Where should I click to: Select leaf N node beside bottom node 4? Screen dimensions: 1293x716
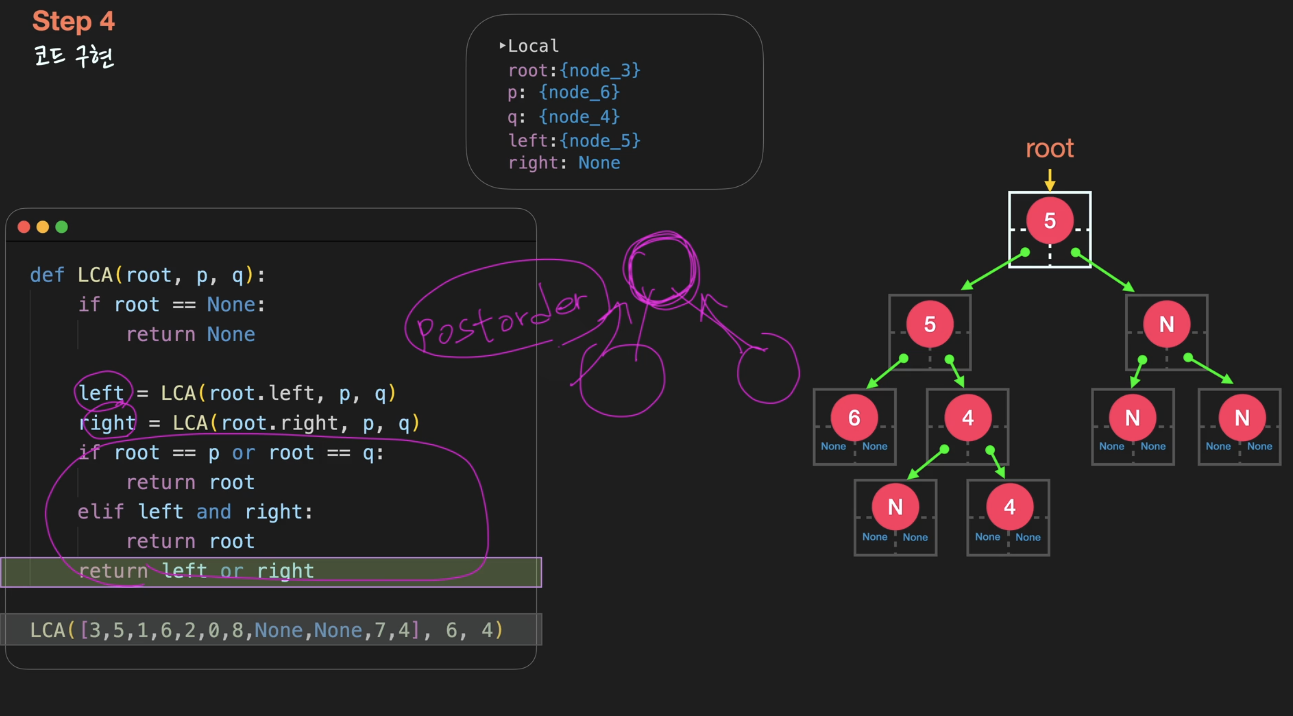point(895,507)
